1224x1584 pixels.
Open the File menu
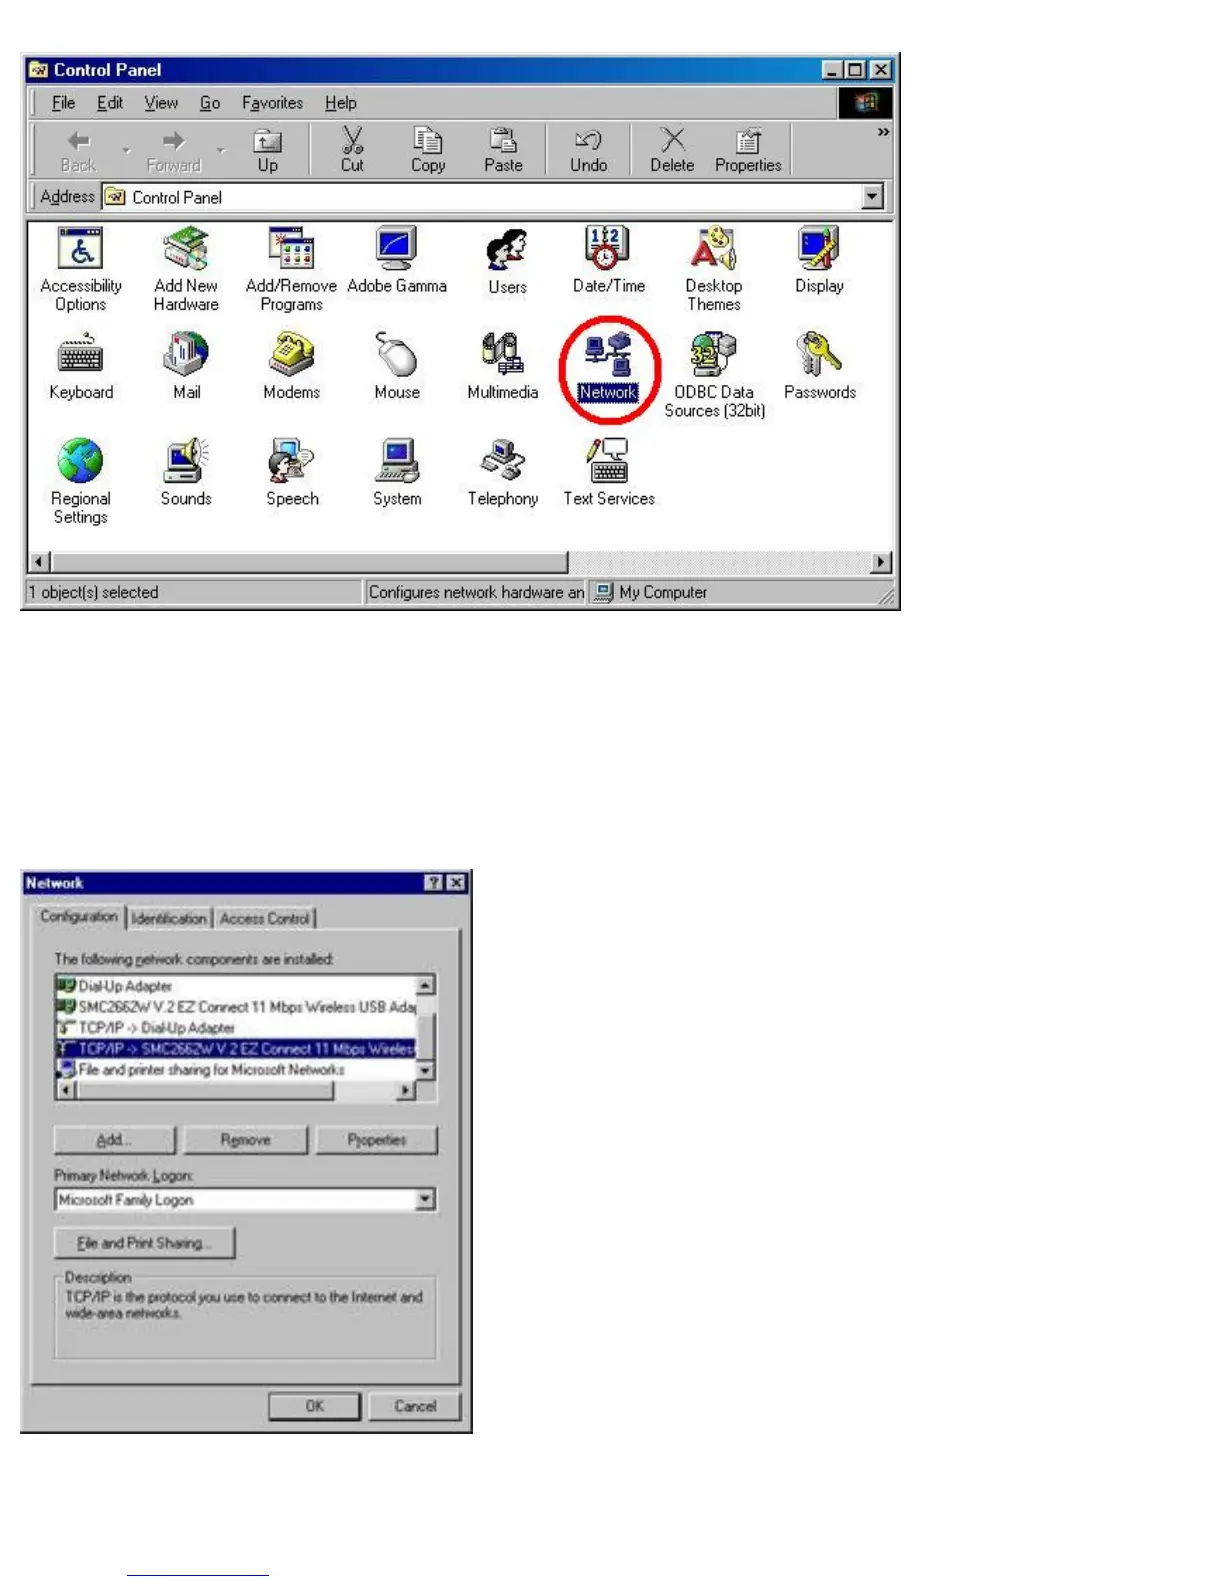[63, 103]
